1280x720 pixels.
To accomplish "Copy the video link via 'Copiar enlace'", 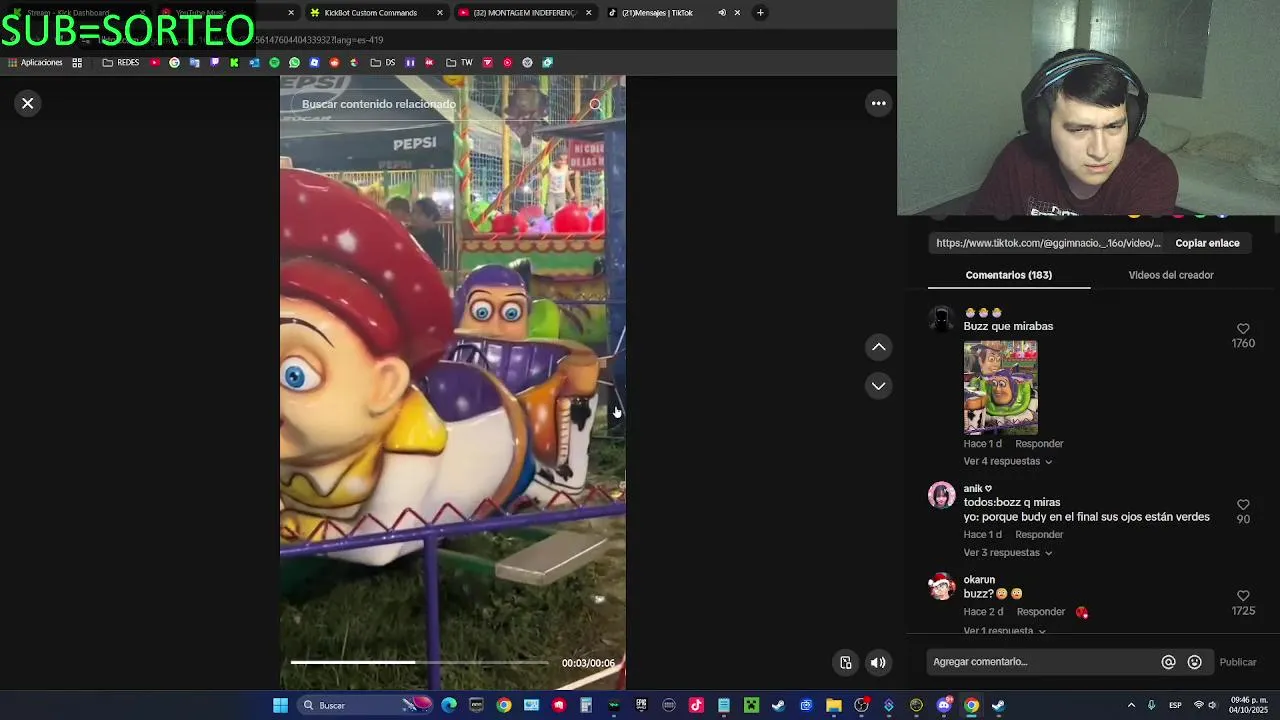I will click(x=1207, y=243).
